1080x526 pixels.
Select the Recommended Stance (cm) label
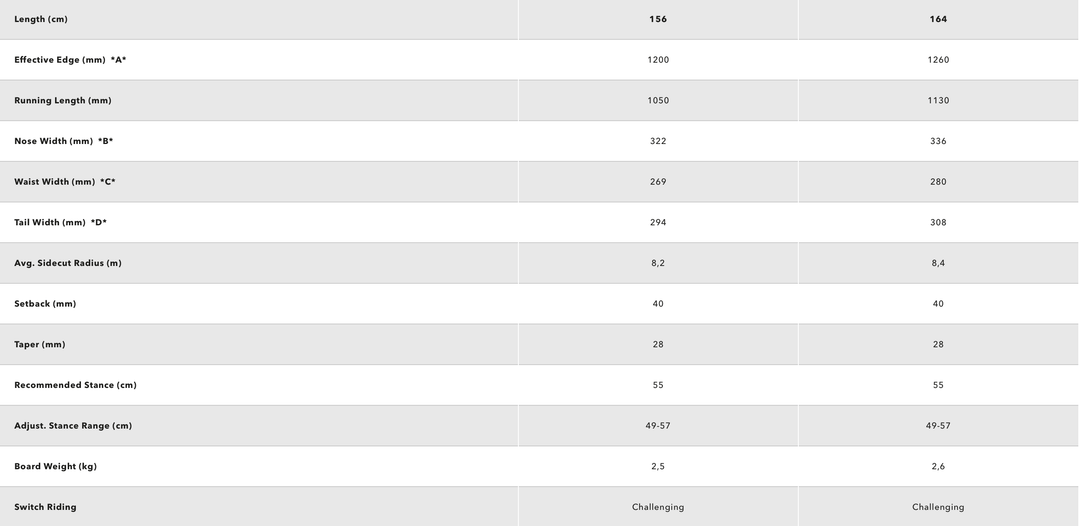click(x=75, y=385)
